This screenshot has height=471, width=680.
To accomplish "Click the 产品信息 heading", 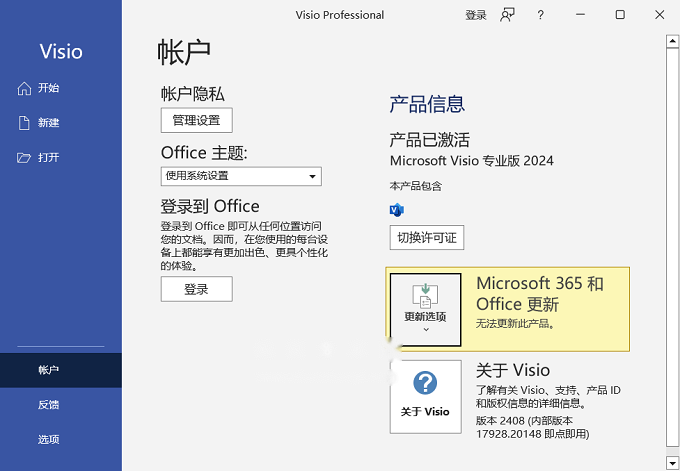I will 427,104.
